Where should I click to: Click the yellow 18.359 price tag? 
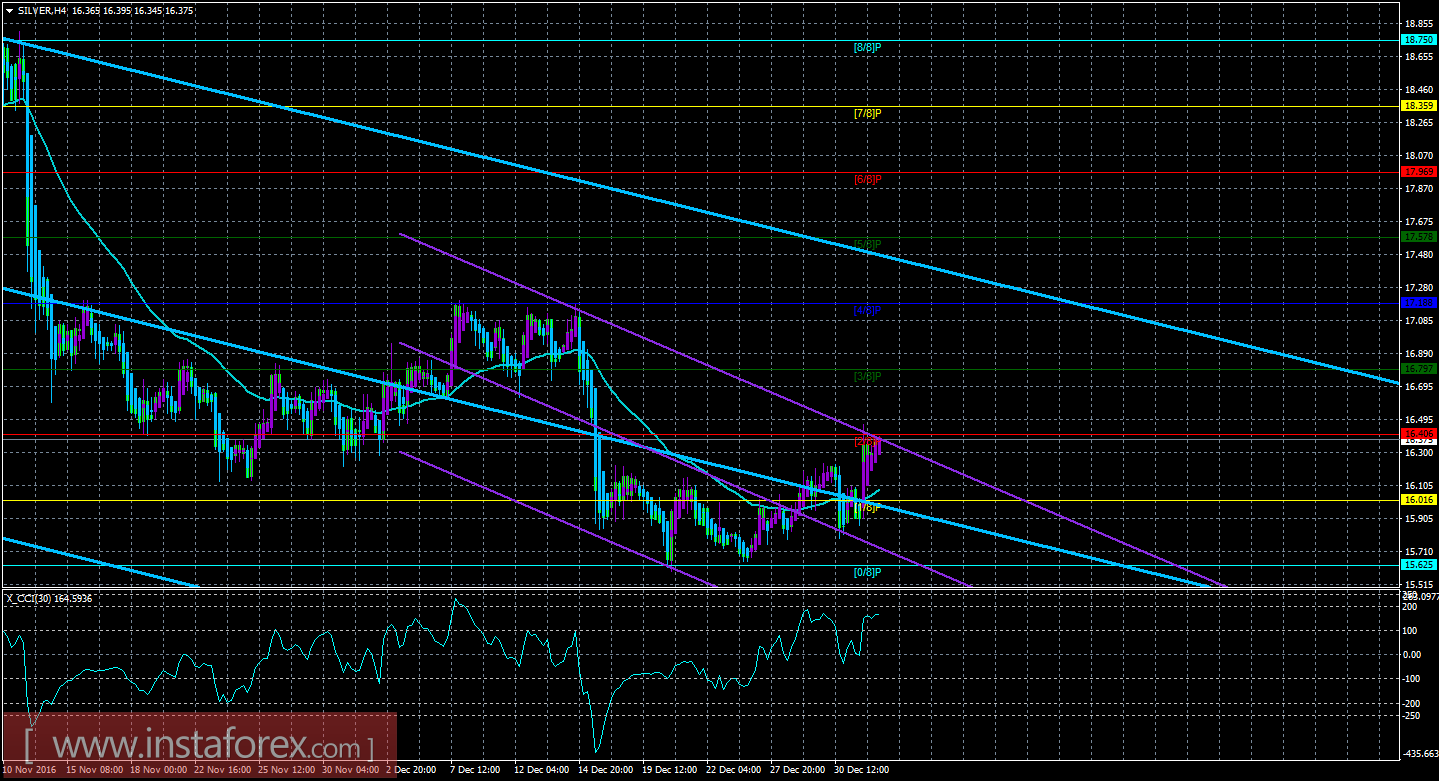tap(1419, 105)
